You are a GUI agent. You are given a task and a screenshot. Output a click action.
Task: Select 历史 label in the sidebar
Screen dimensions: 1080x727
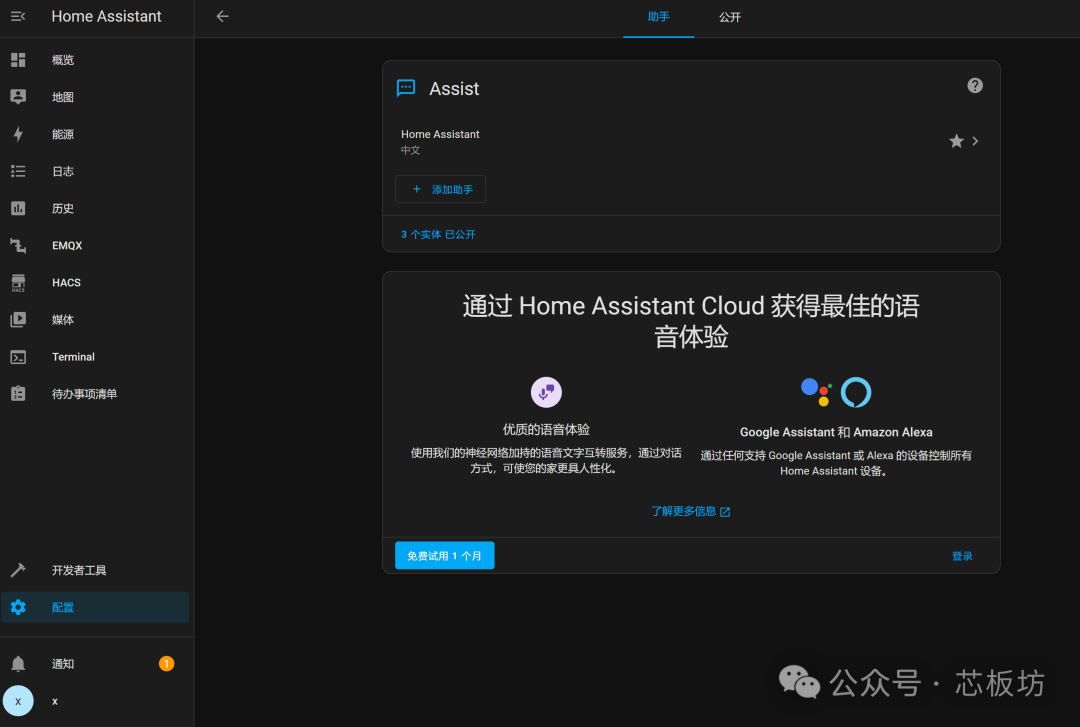pyautogui.click(x=63, y=208)
